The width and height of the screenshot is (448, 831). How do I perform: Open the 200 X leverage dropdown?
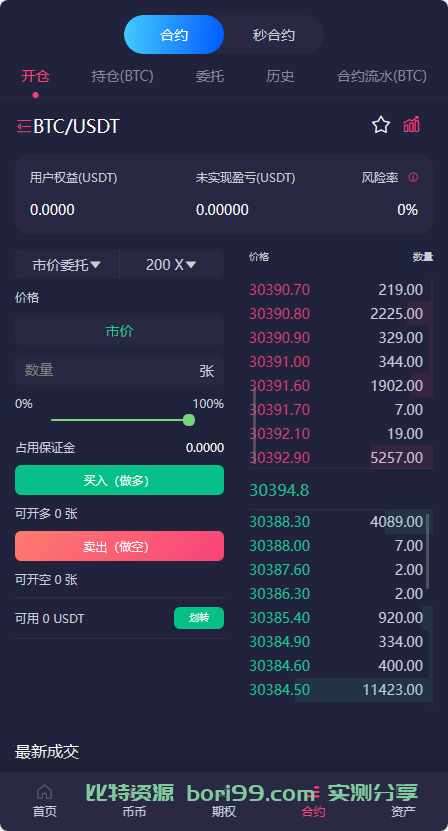(x=171, y=264)
